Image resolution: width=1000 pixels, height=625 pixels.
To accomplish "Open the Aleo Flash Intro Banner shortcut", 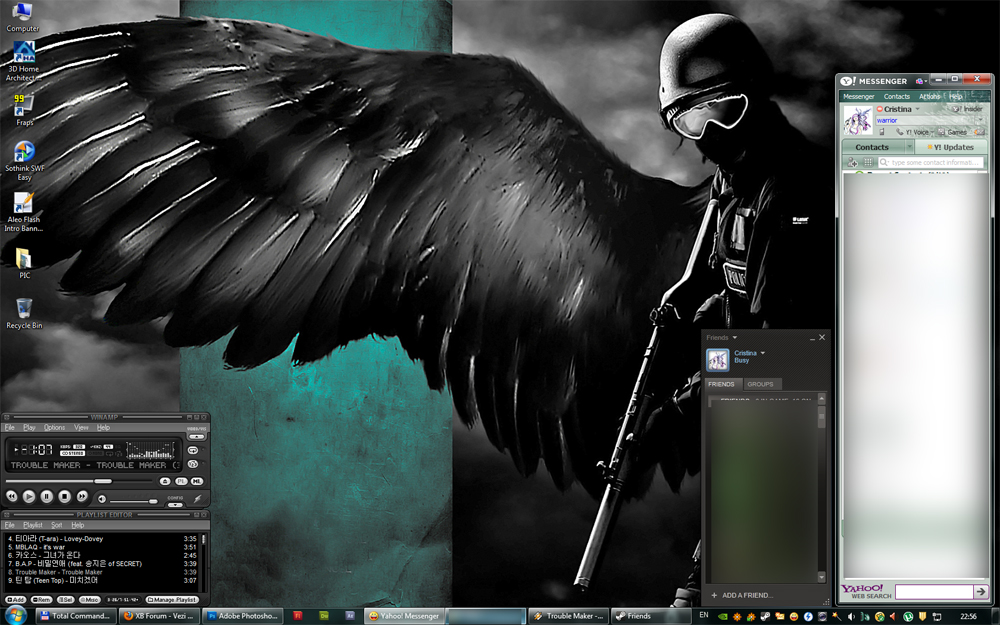I will [x=24, y=212].
